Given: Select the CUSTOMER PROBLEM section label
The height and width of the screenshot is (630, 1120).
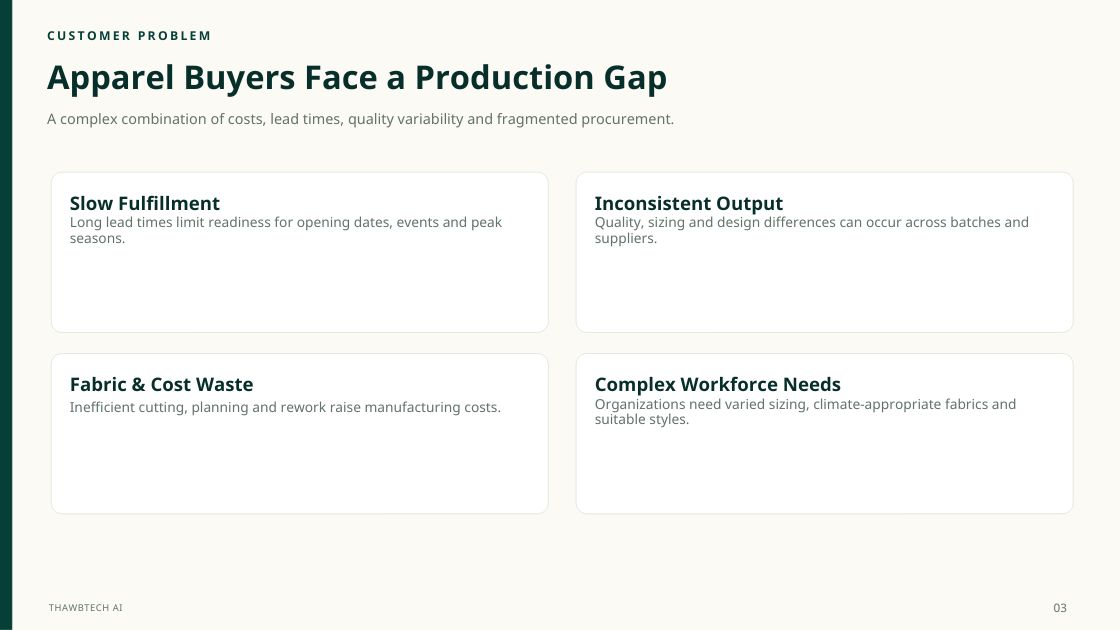Looking at the screenshot, I should pos(129,36).
